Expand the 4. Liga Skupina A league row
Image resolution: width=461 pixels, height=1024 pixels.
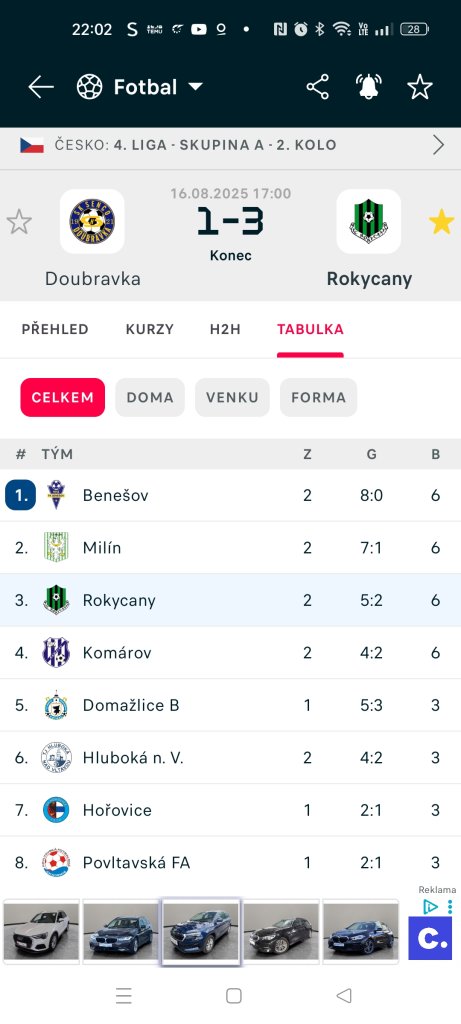tap(230, 145)
